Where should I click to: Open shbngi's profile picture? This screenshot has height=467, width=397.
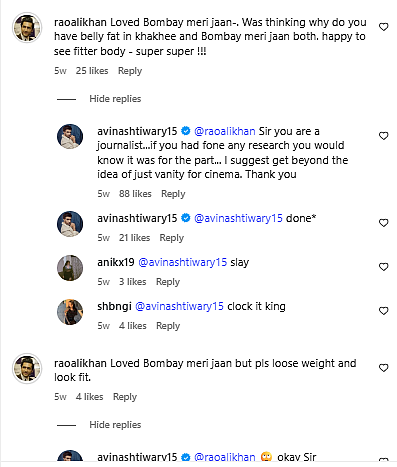tap(70, 312)
